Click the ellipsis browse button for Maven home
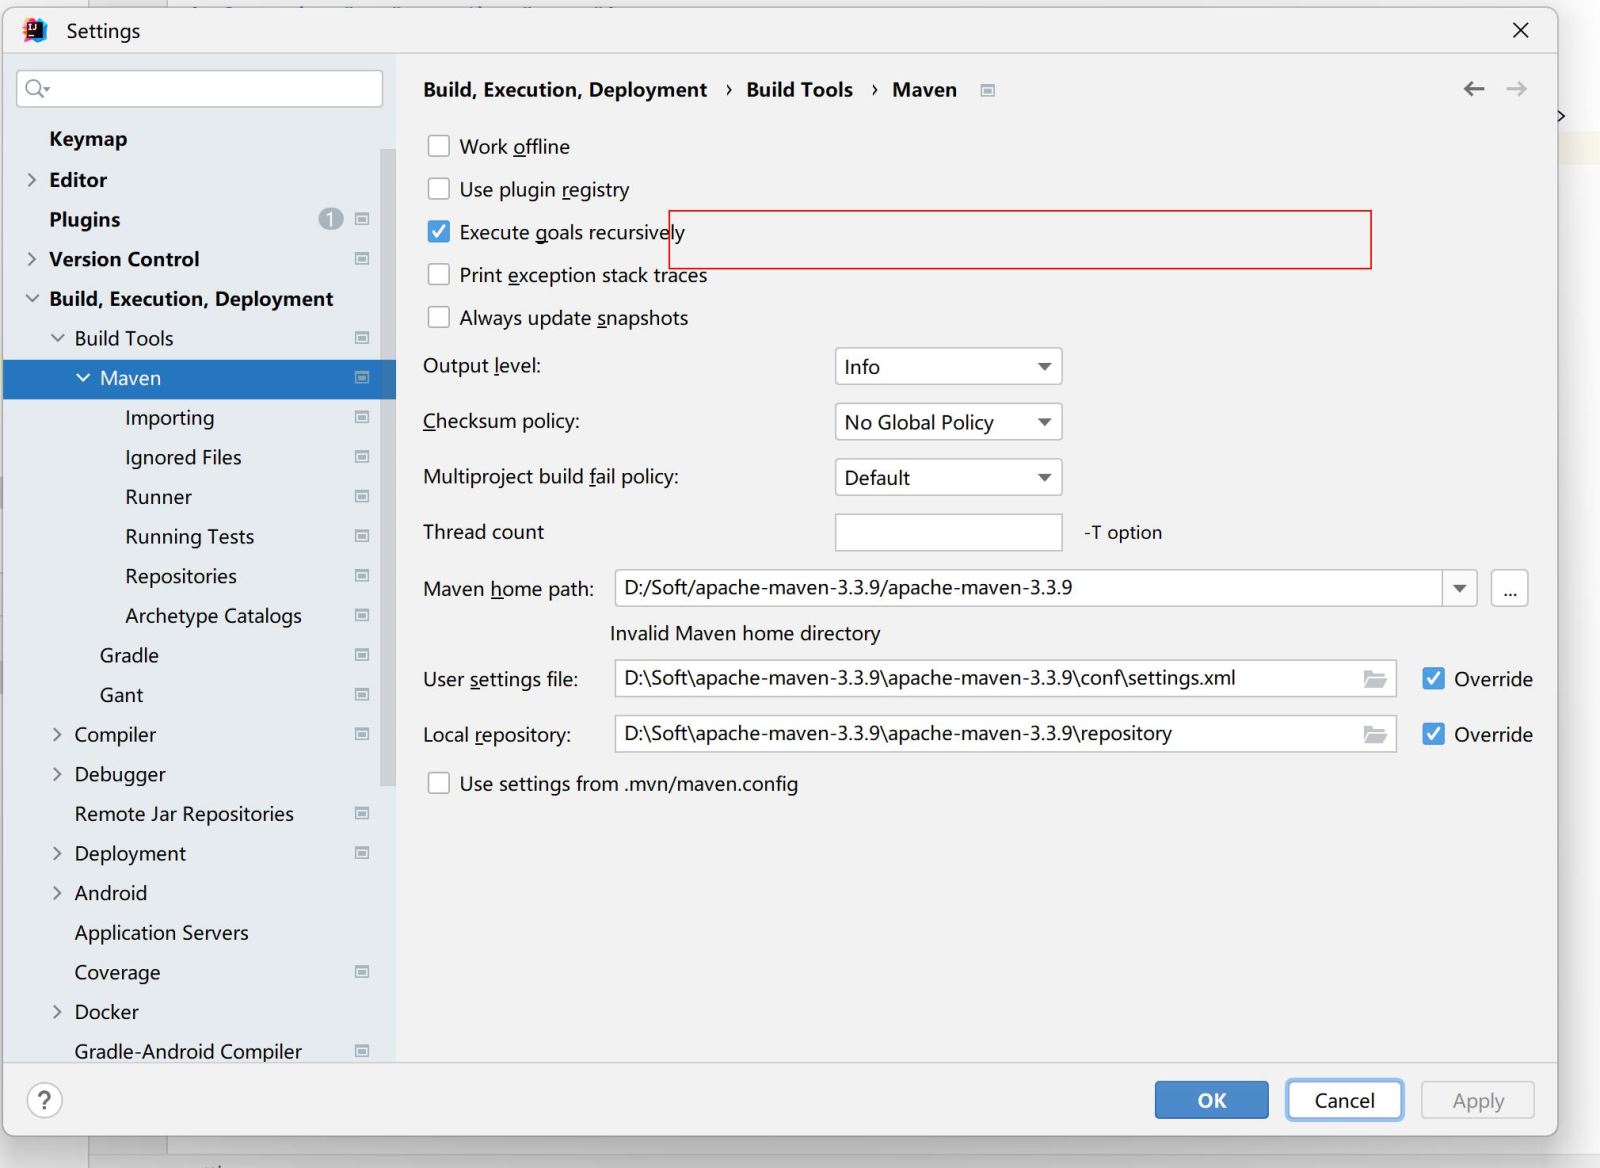 (1509, 588)
